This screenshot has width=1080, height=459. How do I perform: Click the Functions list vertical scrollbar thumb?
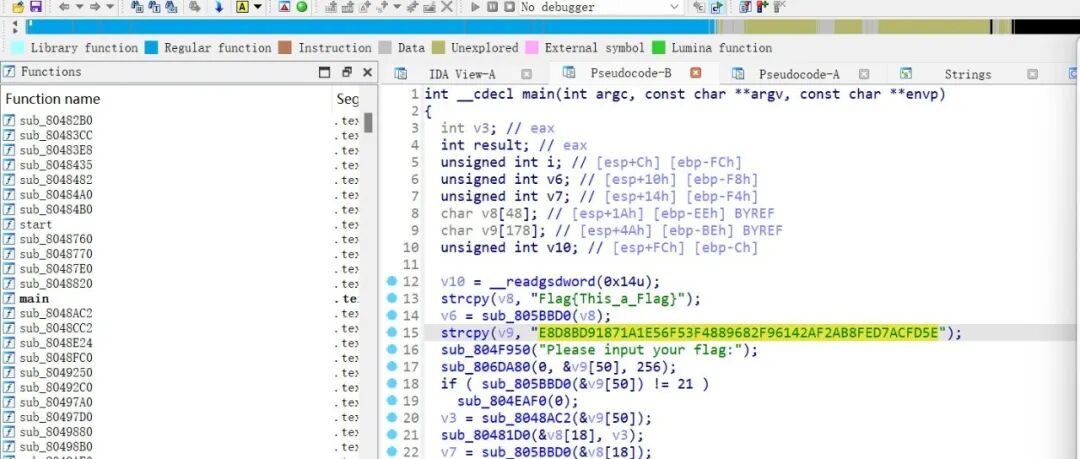pyautogui.click(x=368, y=123)
